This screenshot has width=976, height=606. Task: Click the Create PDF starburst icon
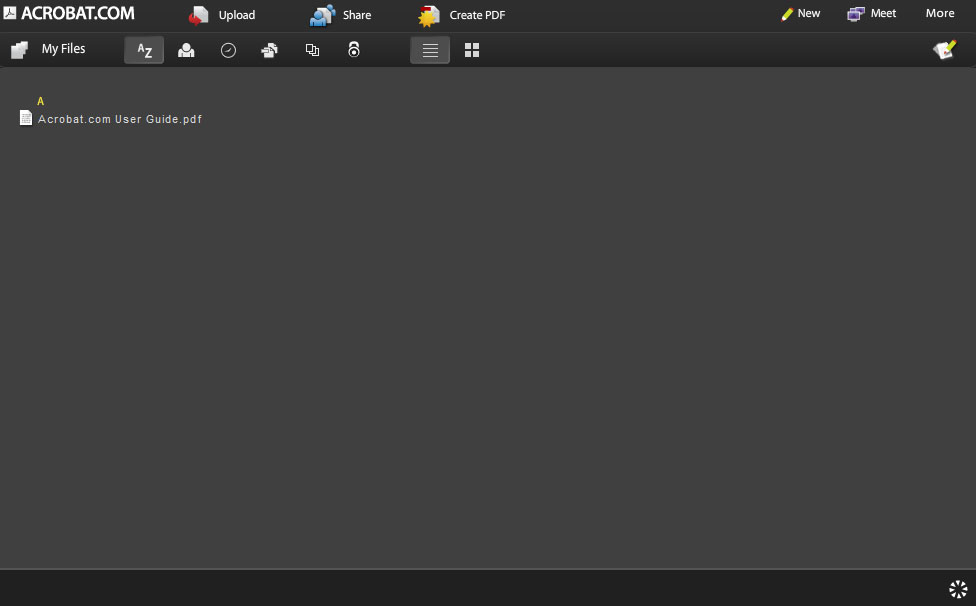tap(429, 15)
